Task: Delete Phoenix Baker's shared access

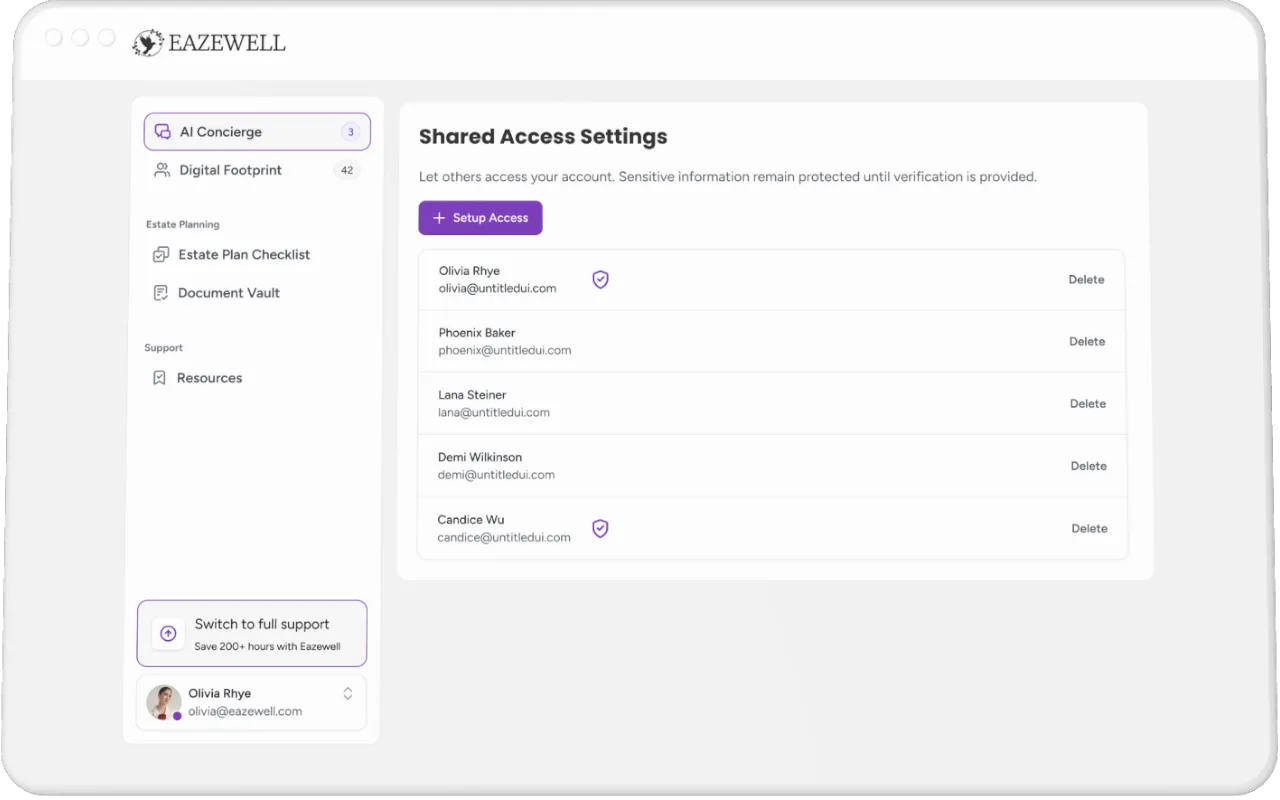Action: click(x=1086, y=342)
